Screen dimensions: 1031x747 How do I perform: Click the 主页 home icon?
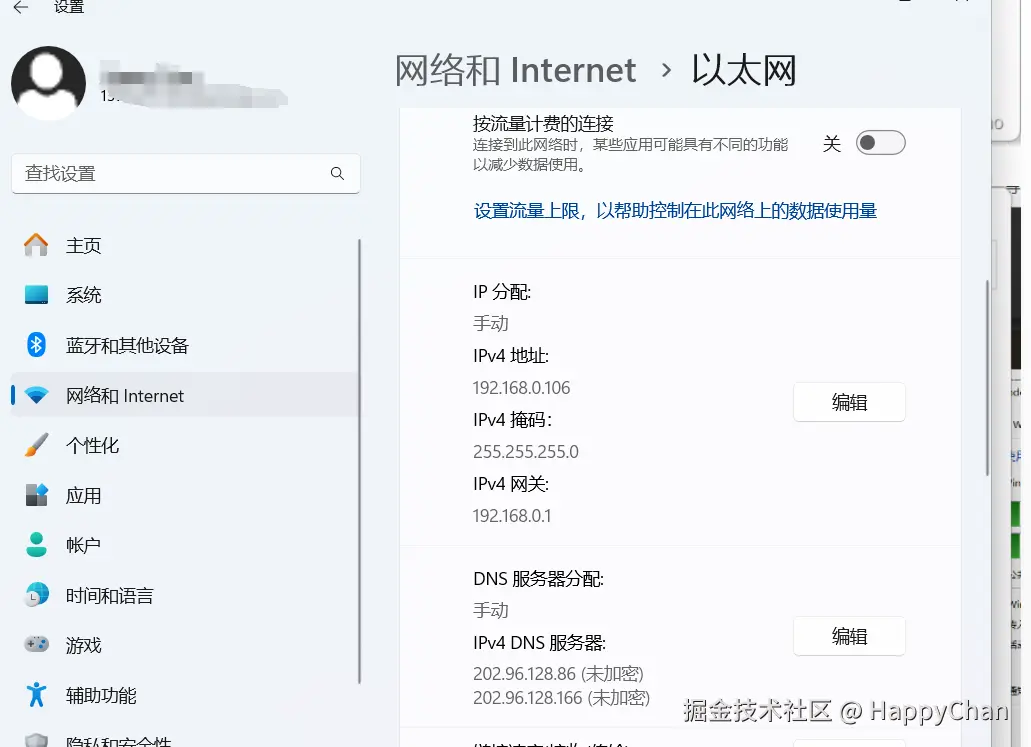coord(36,245)
